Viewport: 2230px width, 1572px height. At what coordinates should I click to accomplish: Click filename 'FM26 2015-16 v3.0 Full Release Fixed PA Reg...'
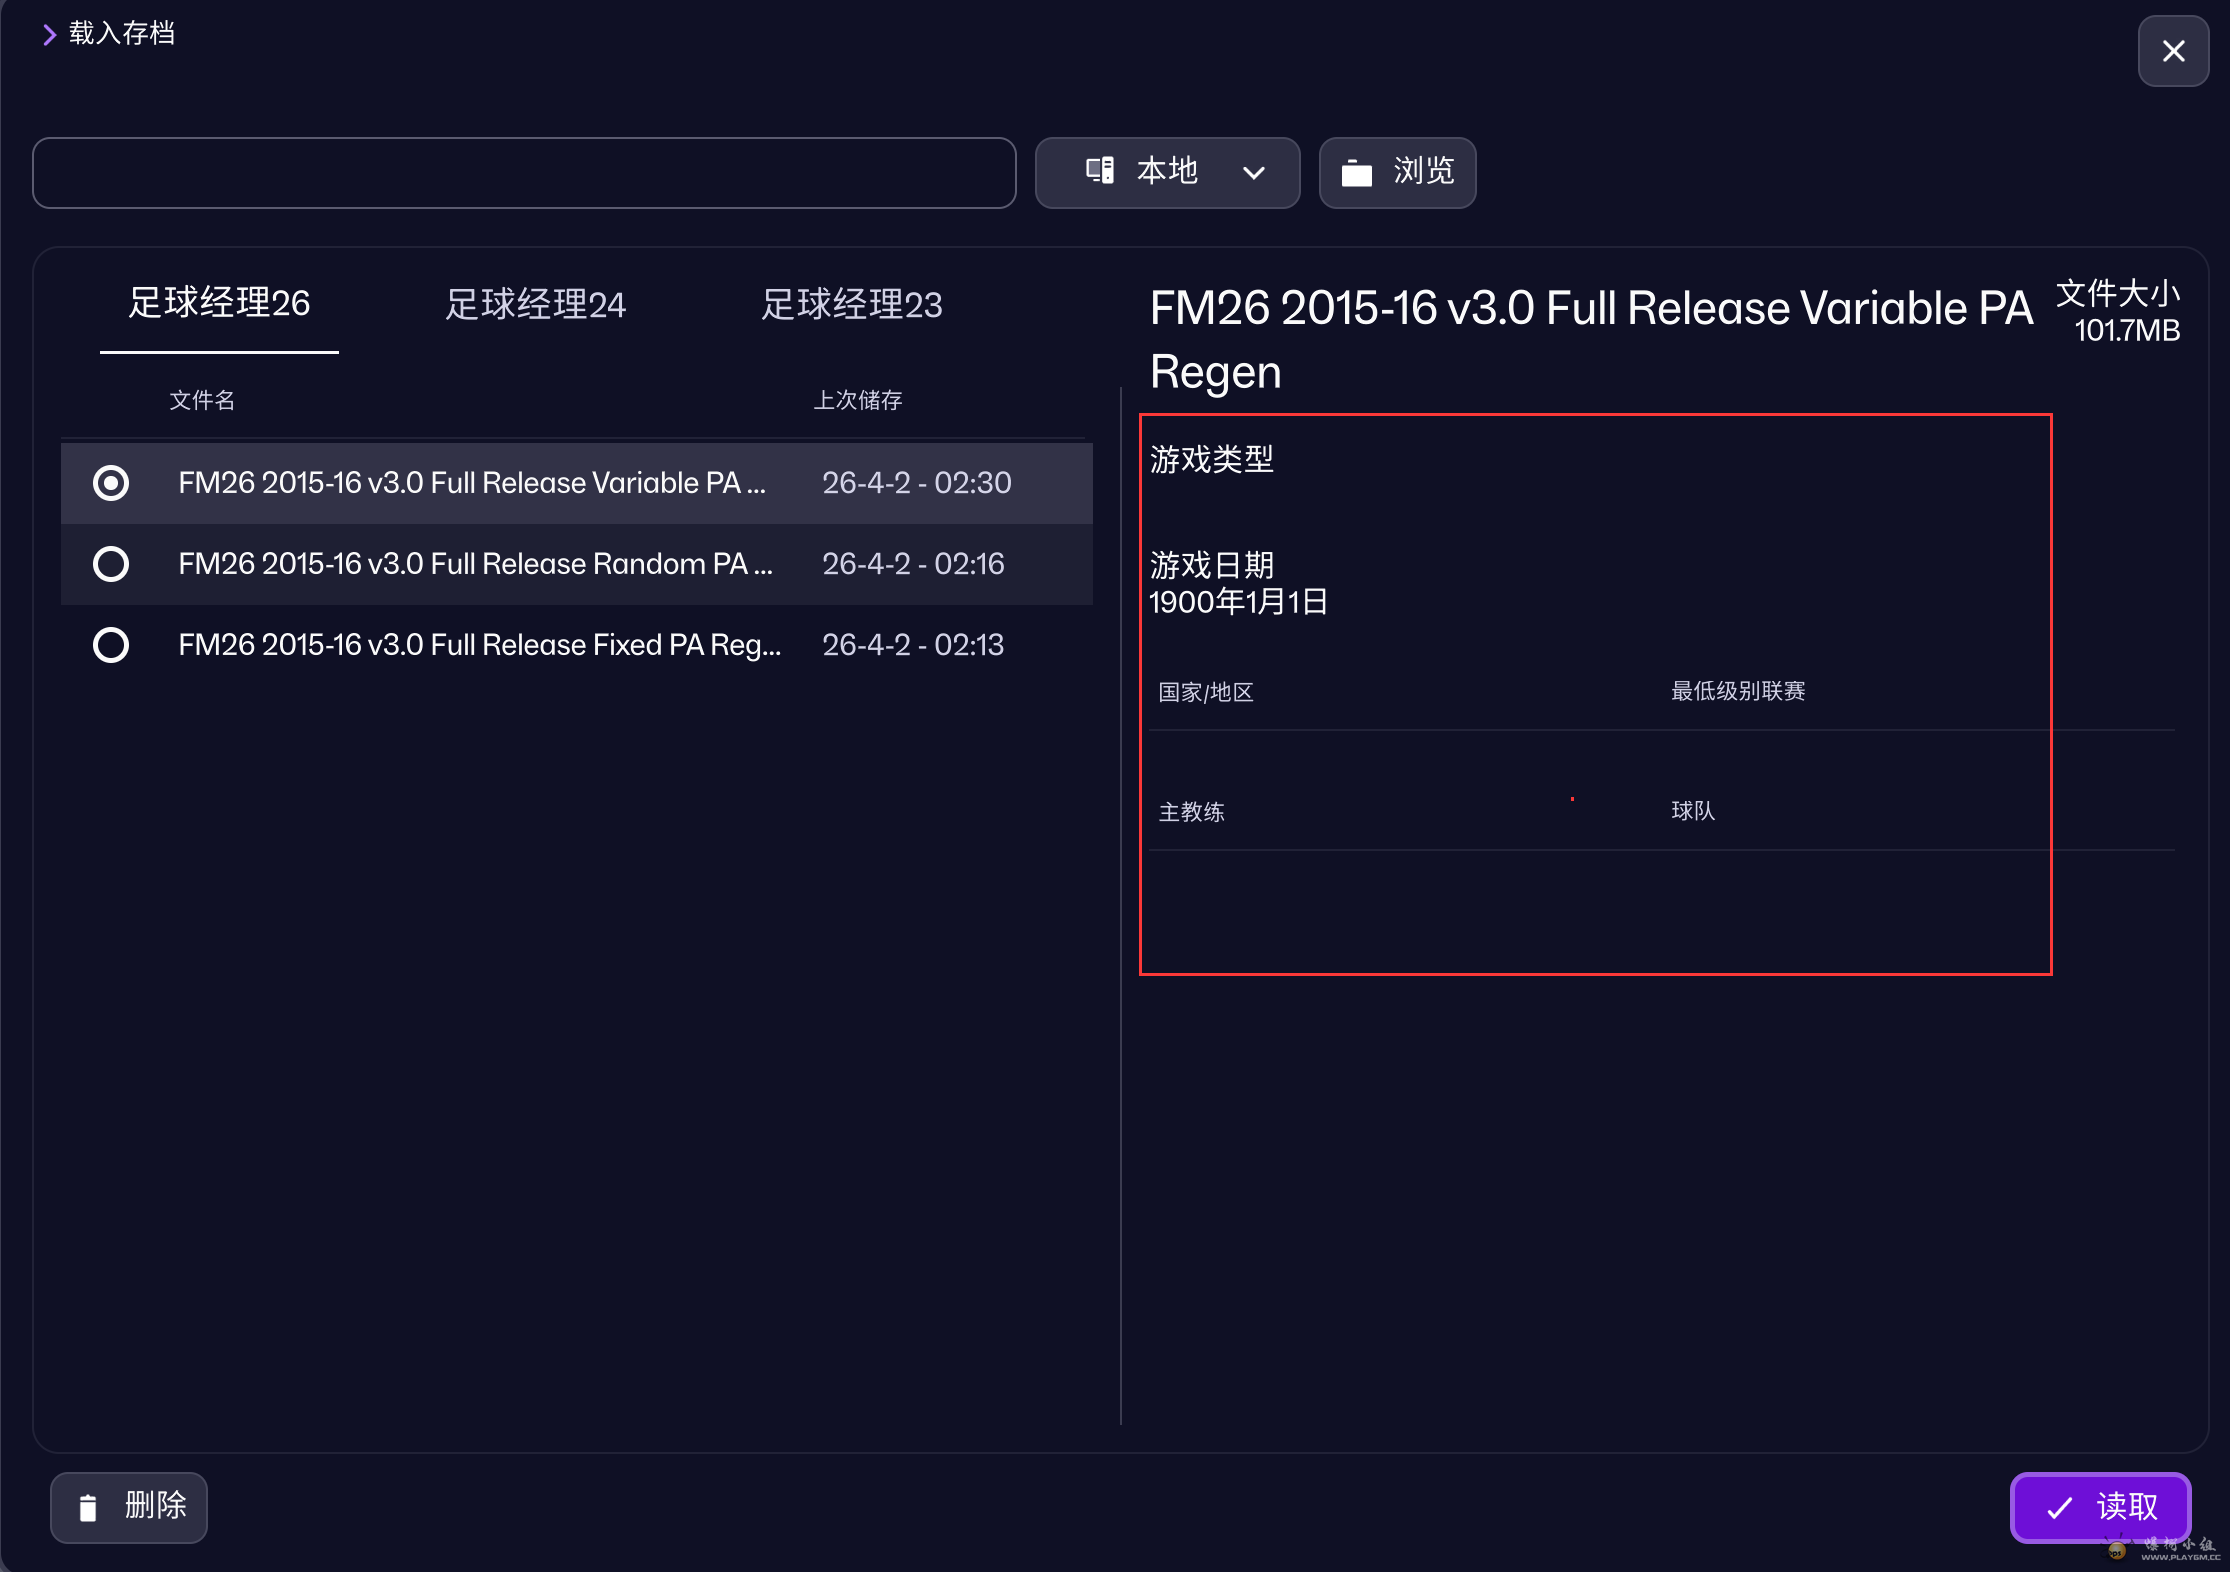coord(480,645)
